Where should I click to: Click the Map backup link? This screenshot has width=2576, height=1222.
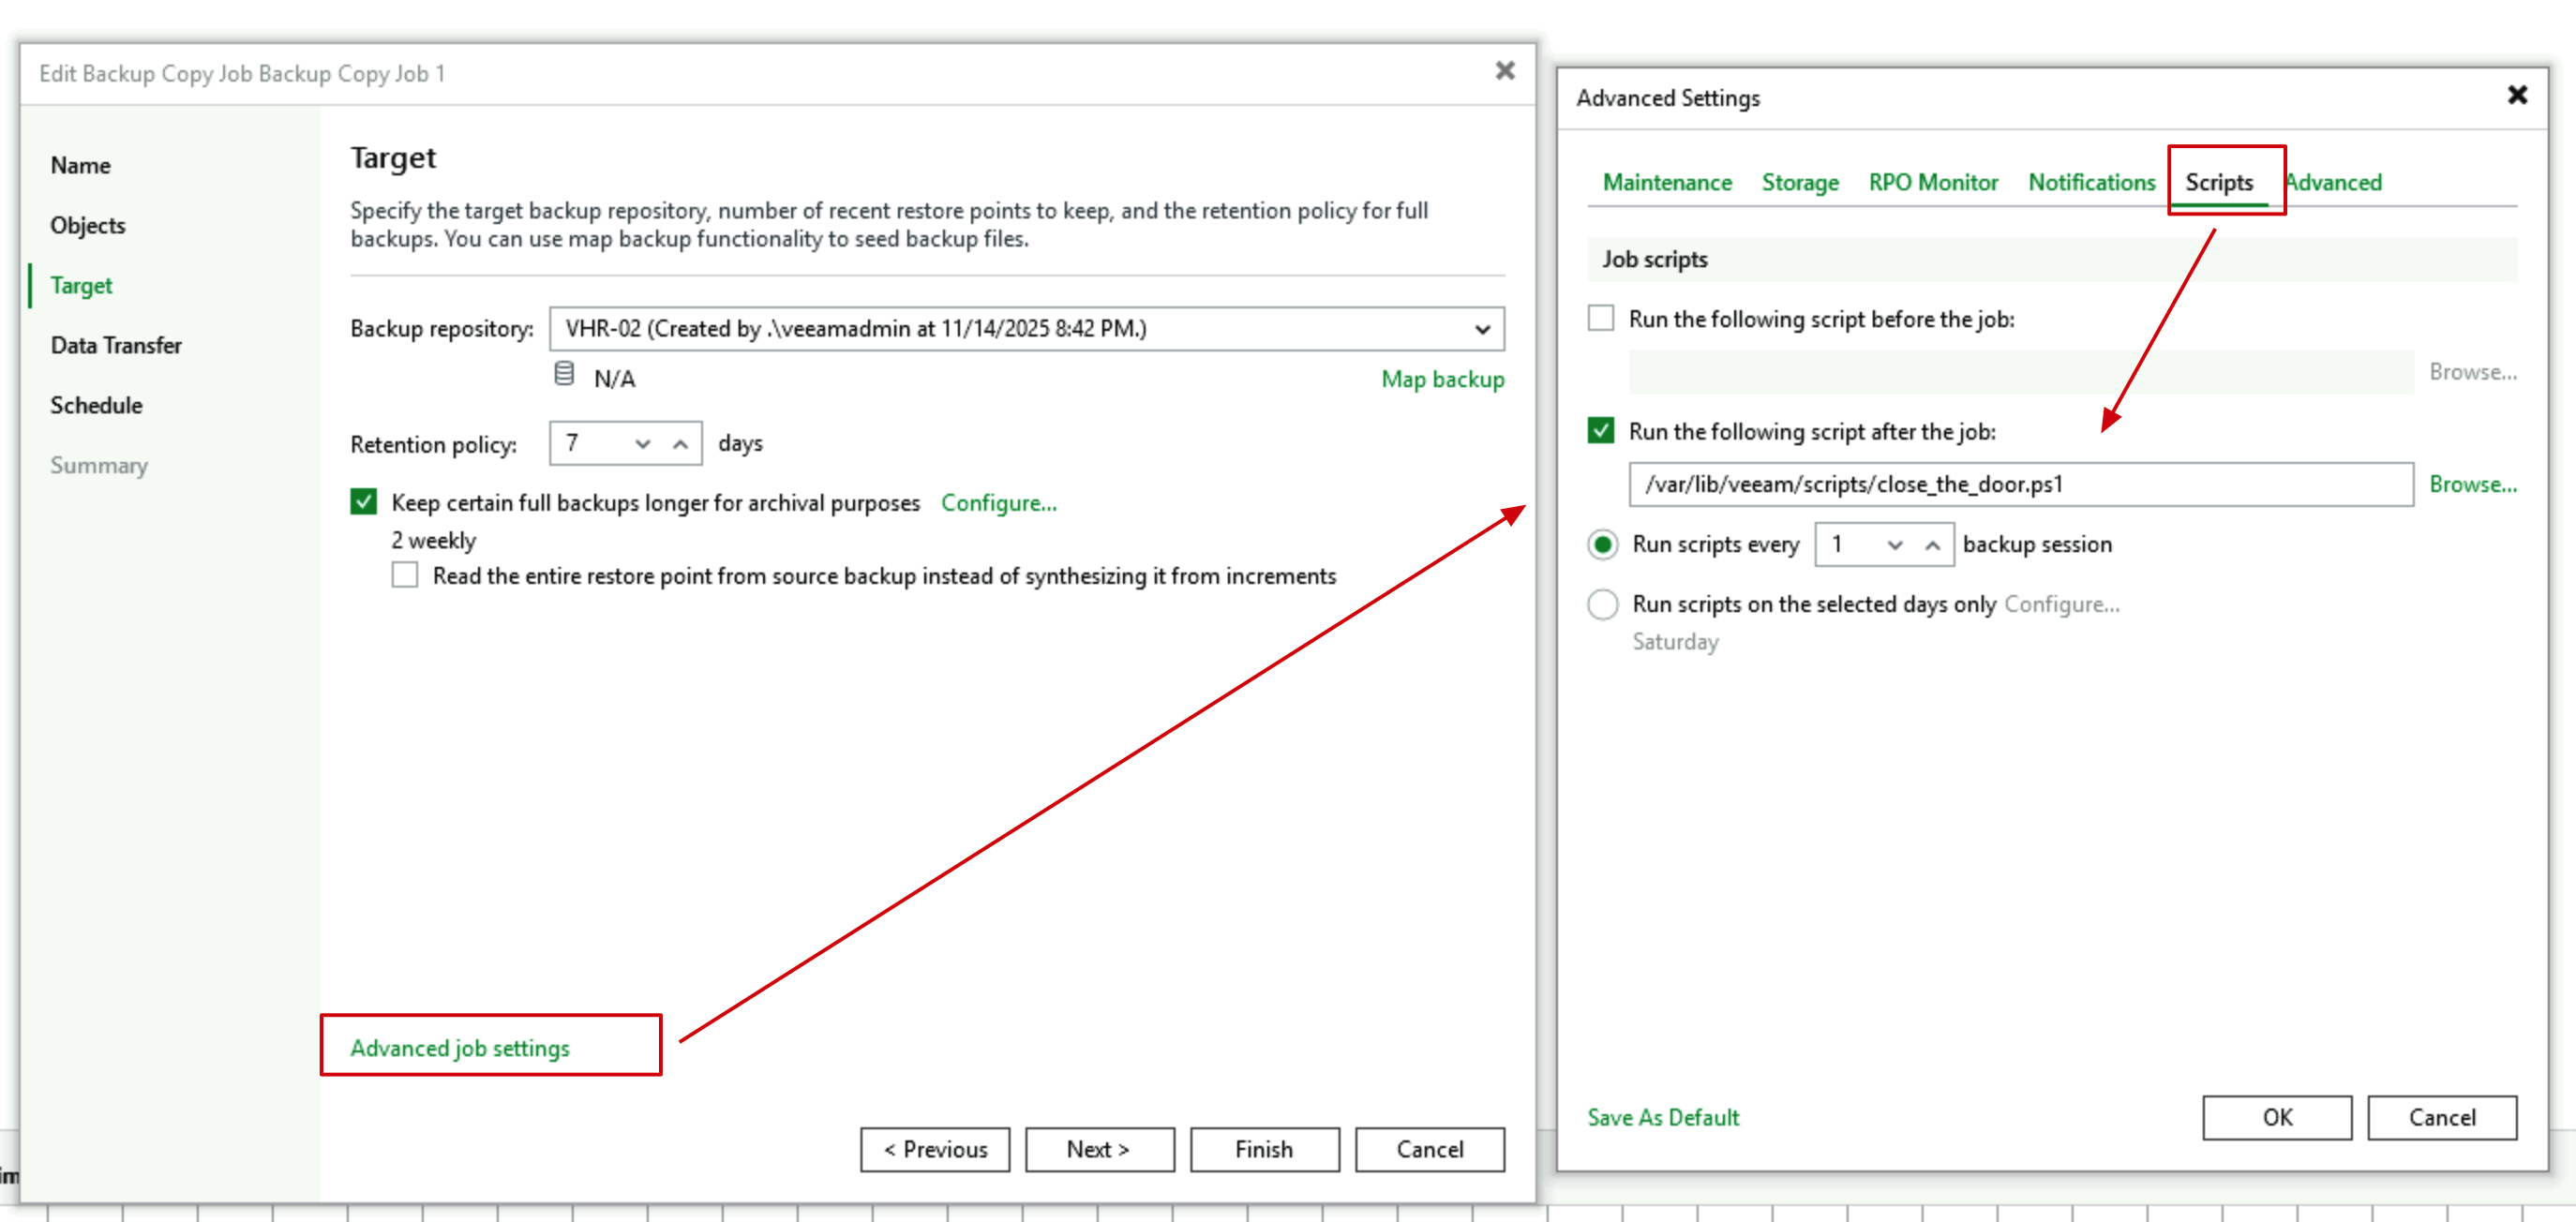[x=1442, y=379]
